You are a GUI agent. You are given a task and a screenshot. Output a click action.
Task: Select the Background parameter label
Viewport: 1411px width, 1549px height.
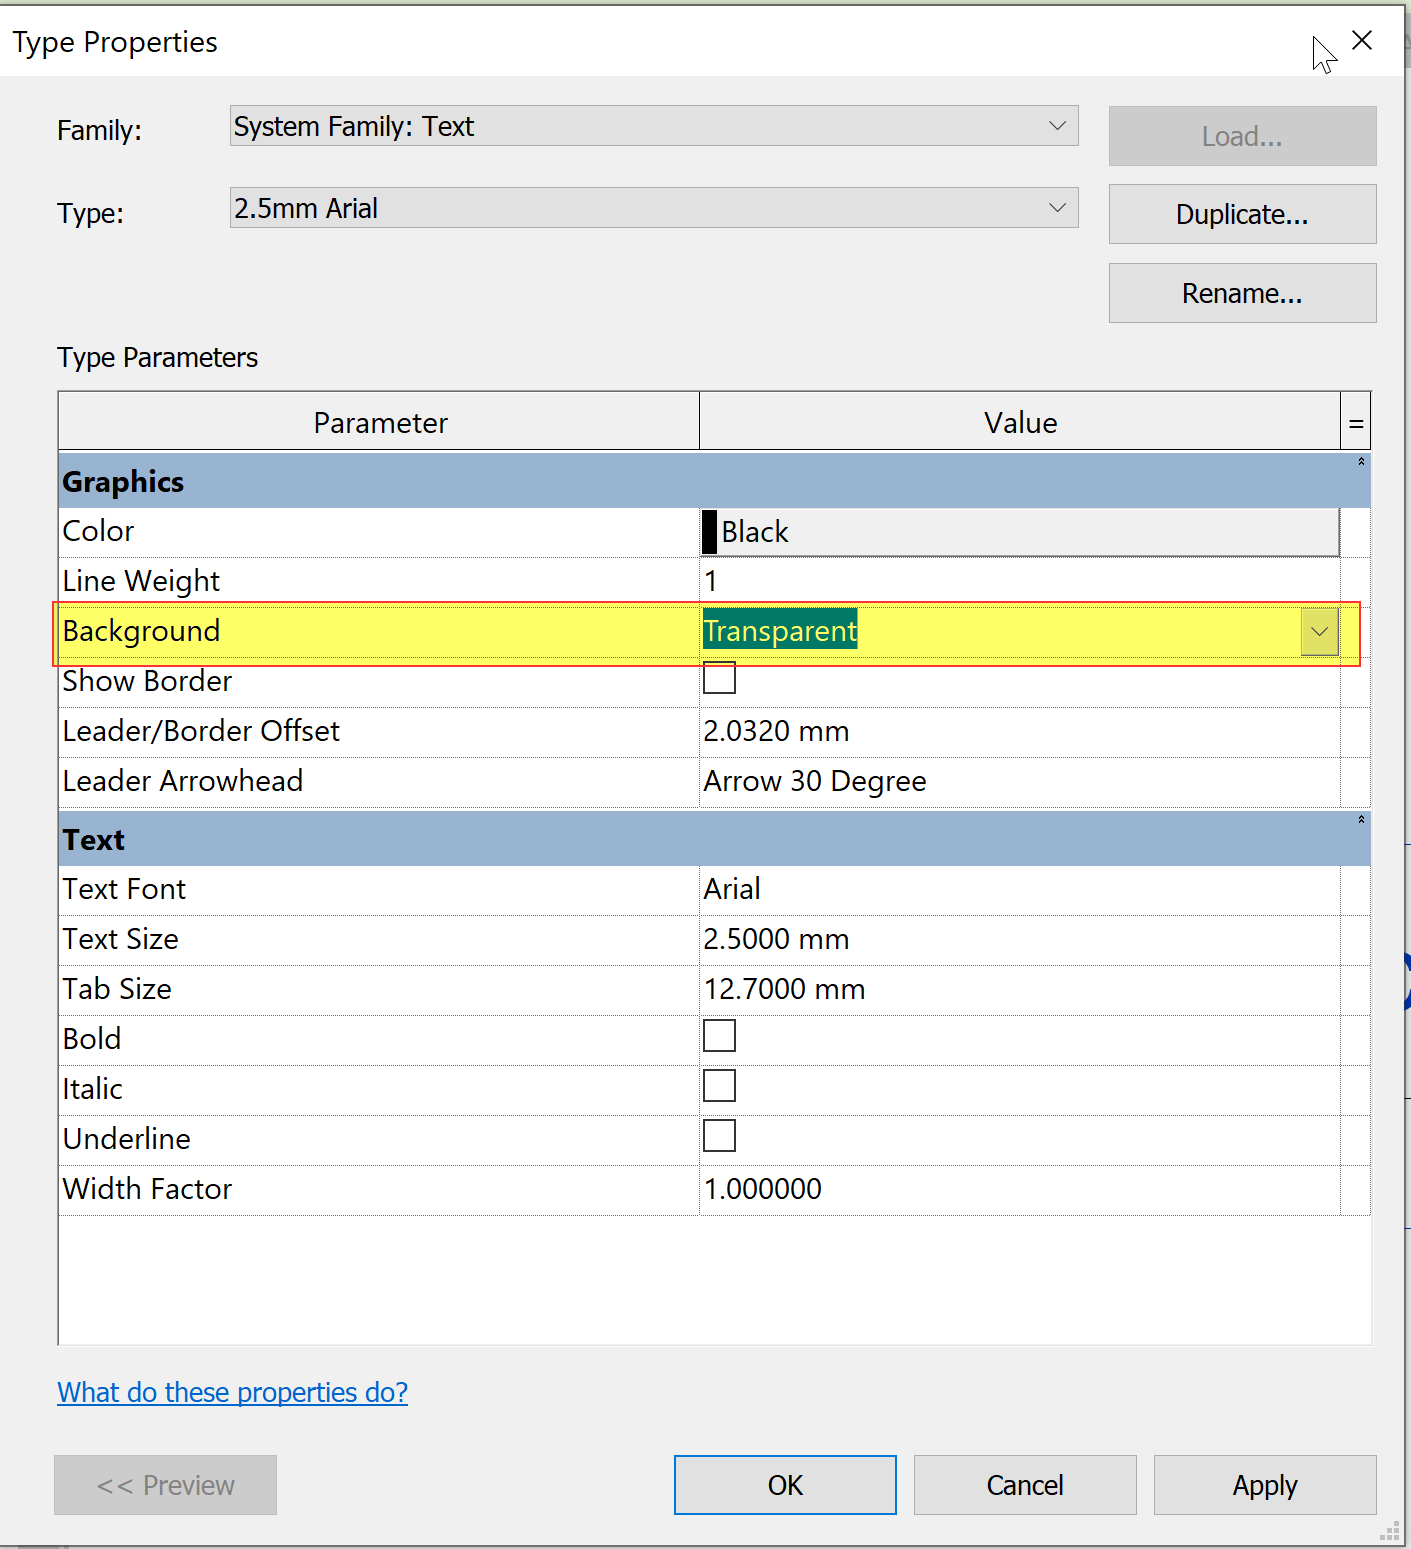tap(141, 632)
